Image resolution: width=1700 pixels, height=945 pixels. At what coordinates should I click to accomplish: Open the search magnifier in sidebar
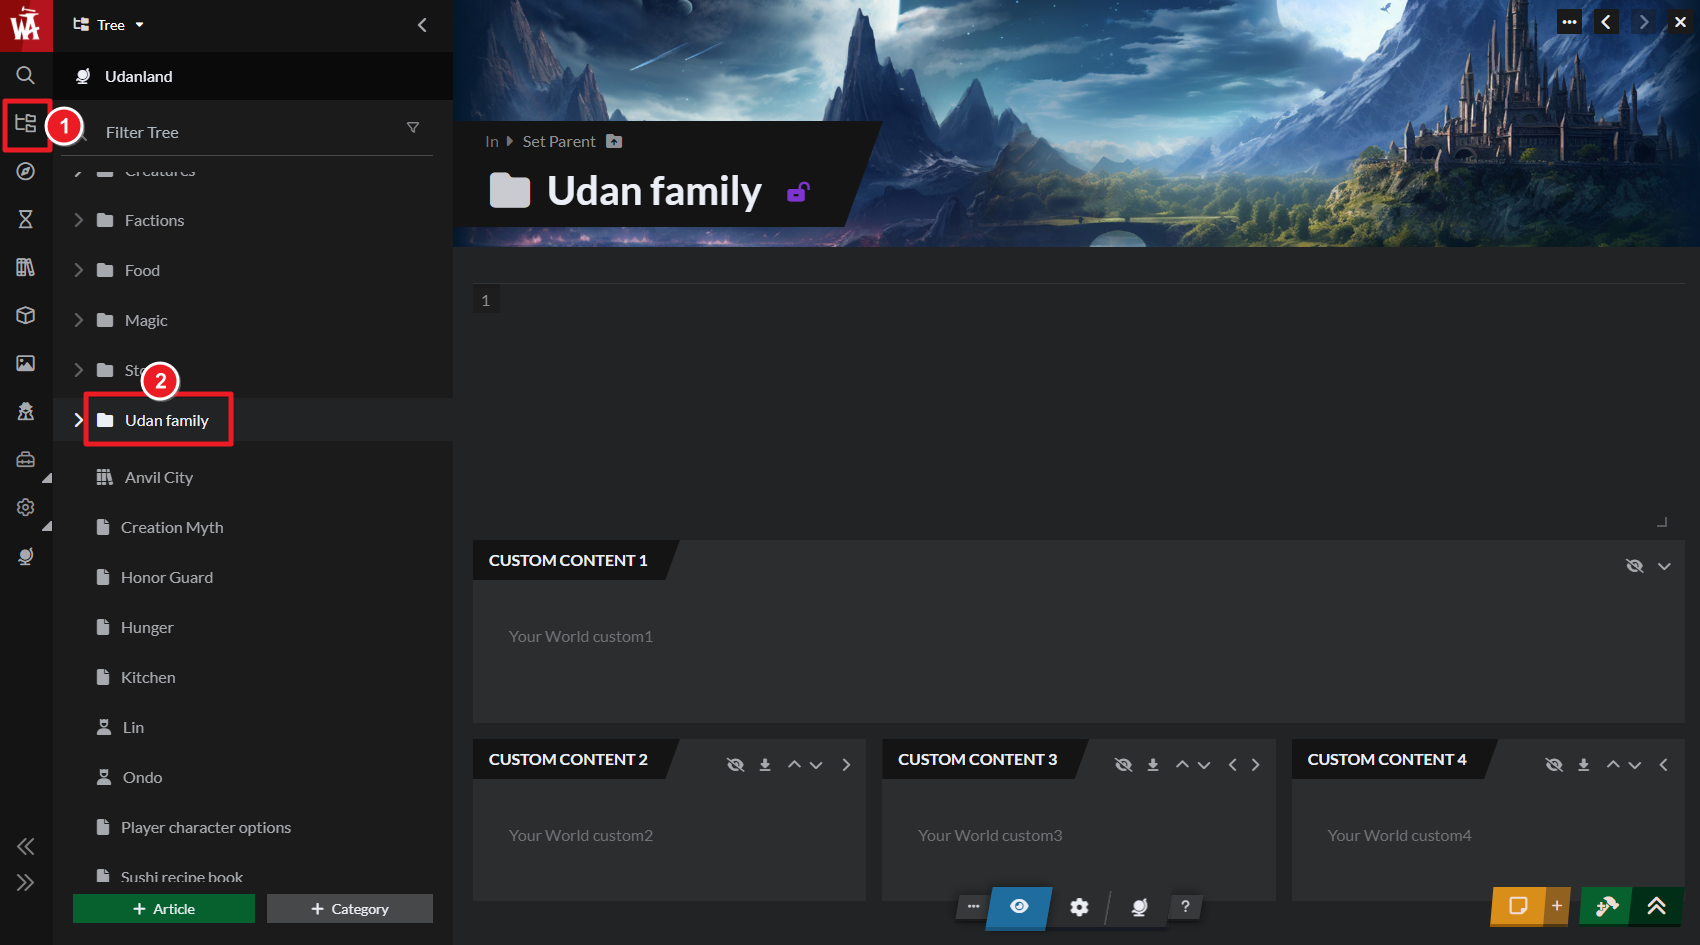click(x=26, y=75)
